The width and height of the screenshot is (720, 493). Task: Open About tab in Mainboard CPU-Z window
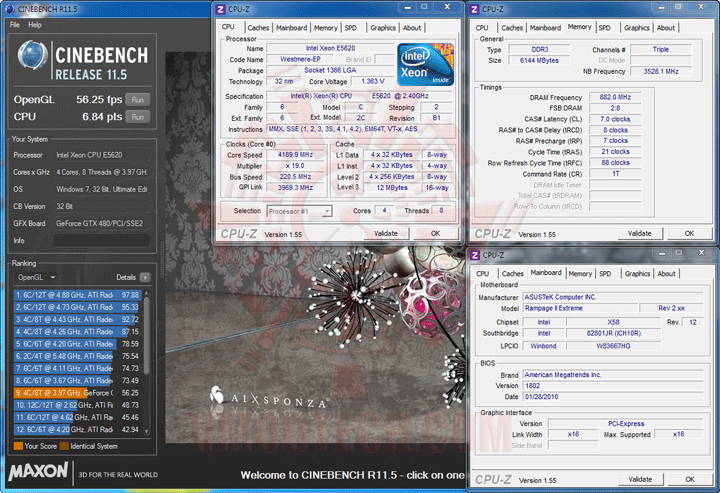pyautogui.click(x=666, y=274)
